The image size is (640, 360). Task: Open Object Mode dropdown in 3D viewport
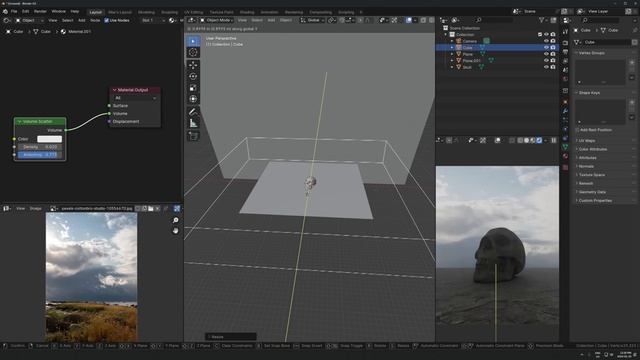click(x=216, y=20)
